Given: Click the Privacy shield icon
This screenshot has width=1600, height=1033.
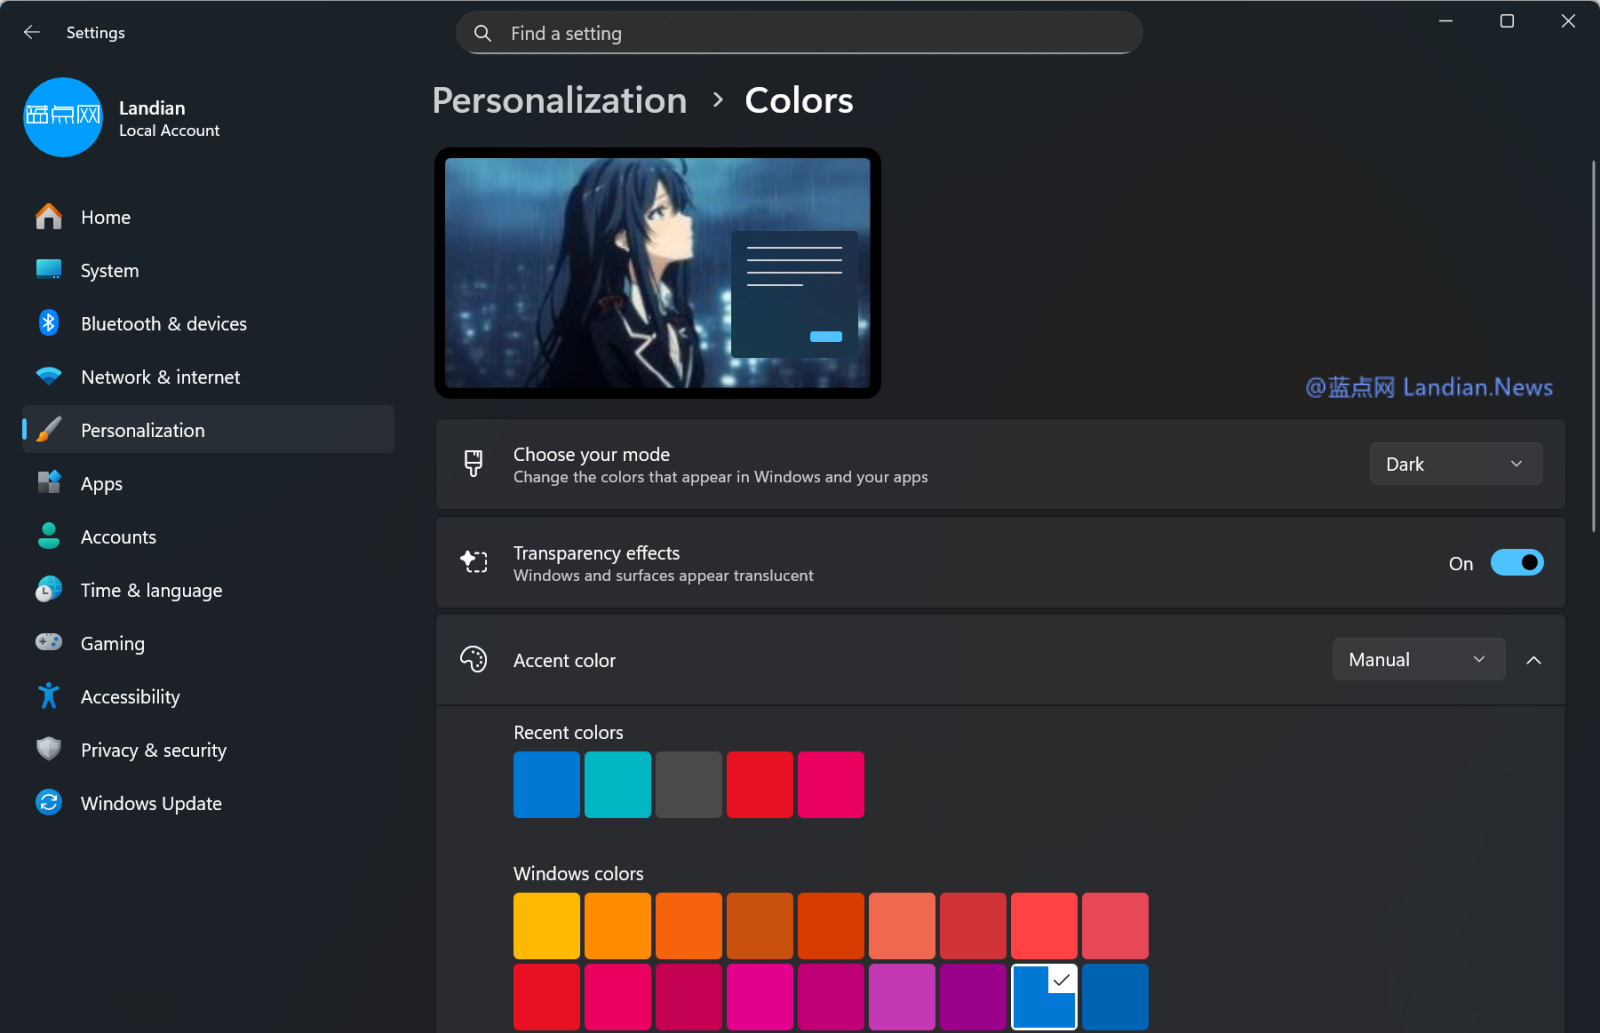Looking at the screenshot, I should [48, 749].
